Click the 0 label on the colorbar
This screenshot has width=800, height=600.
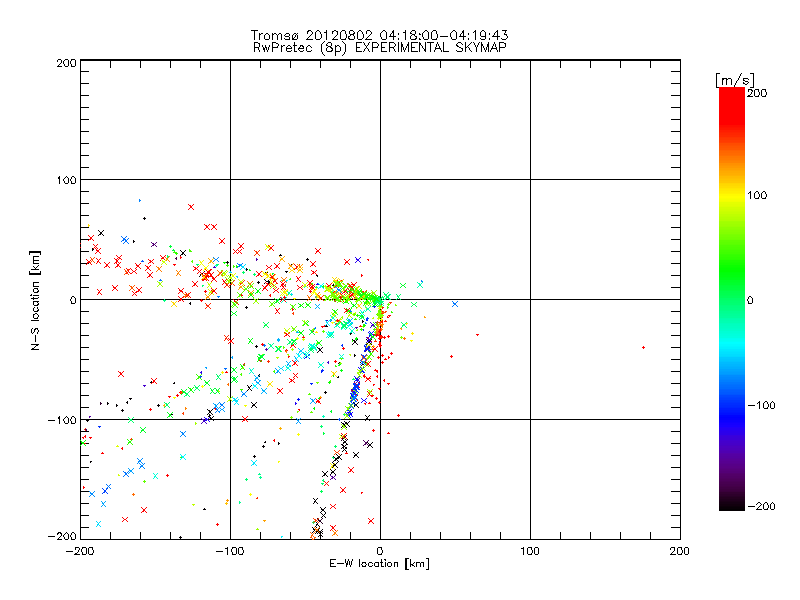[x=750, y=300]
